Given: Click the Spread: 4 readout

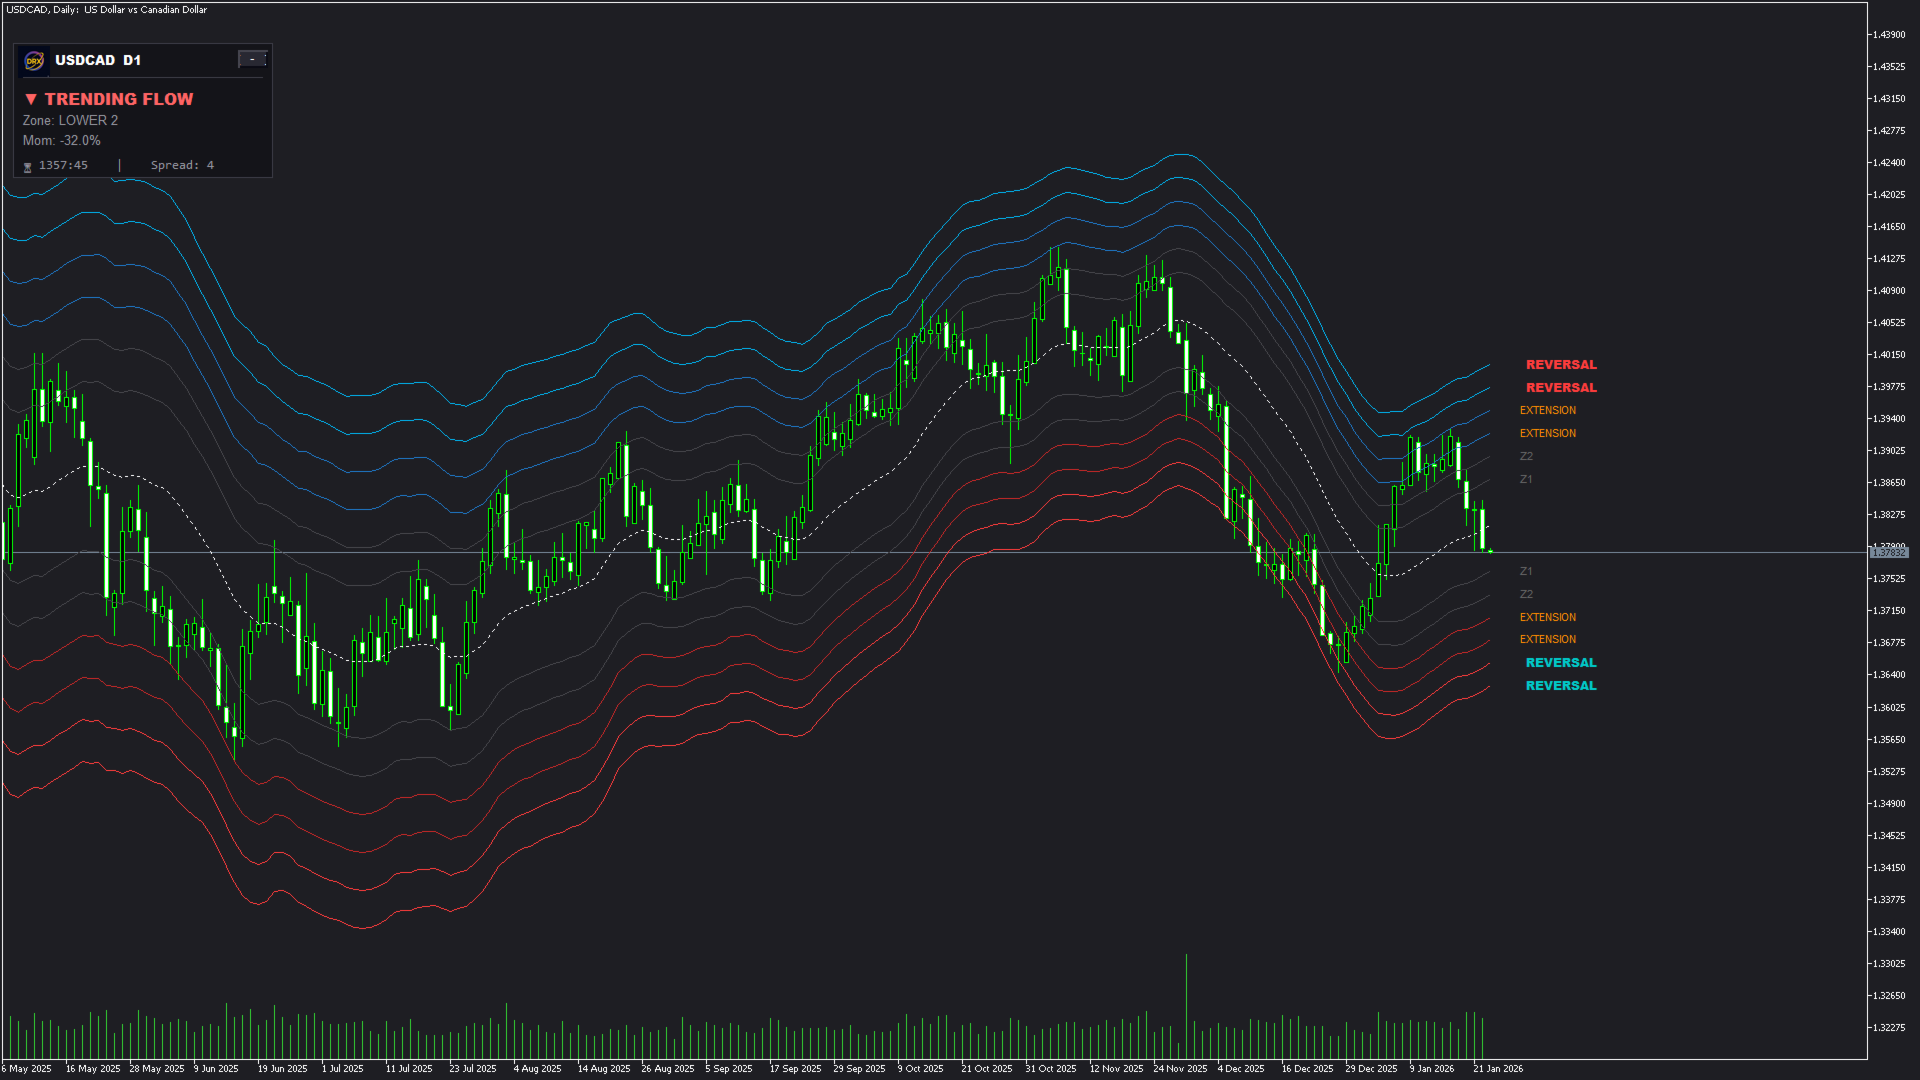Looking at the screenshot, I should [182, 166].
